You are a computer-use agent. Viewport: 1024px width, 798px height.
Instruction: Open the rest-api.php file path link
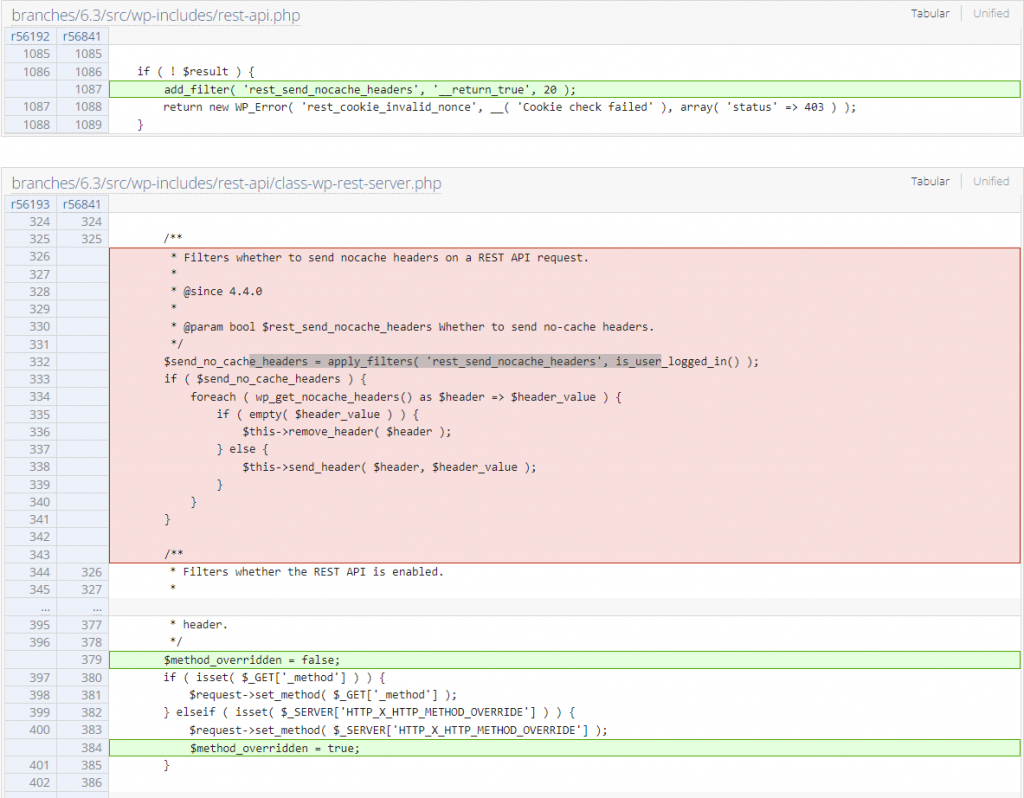155,16
